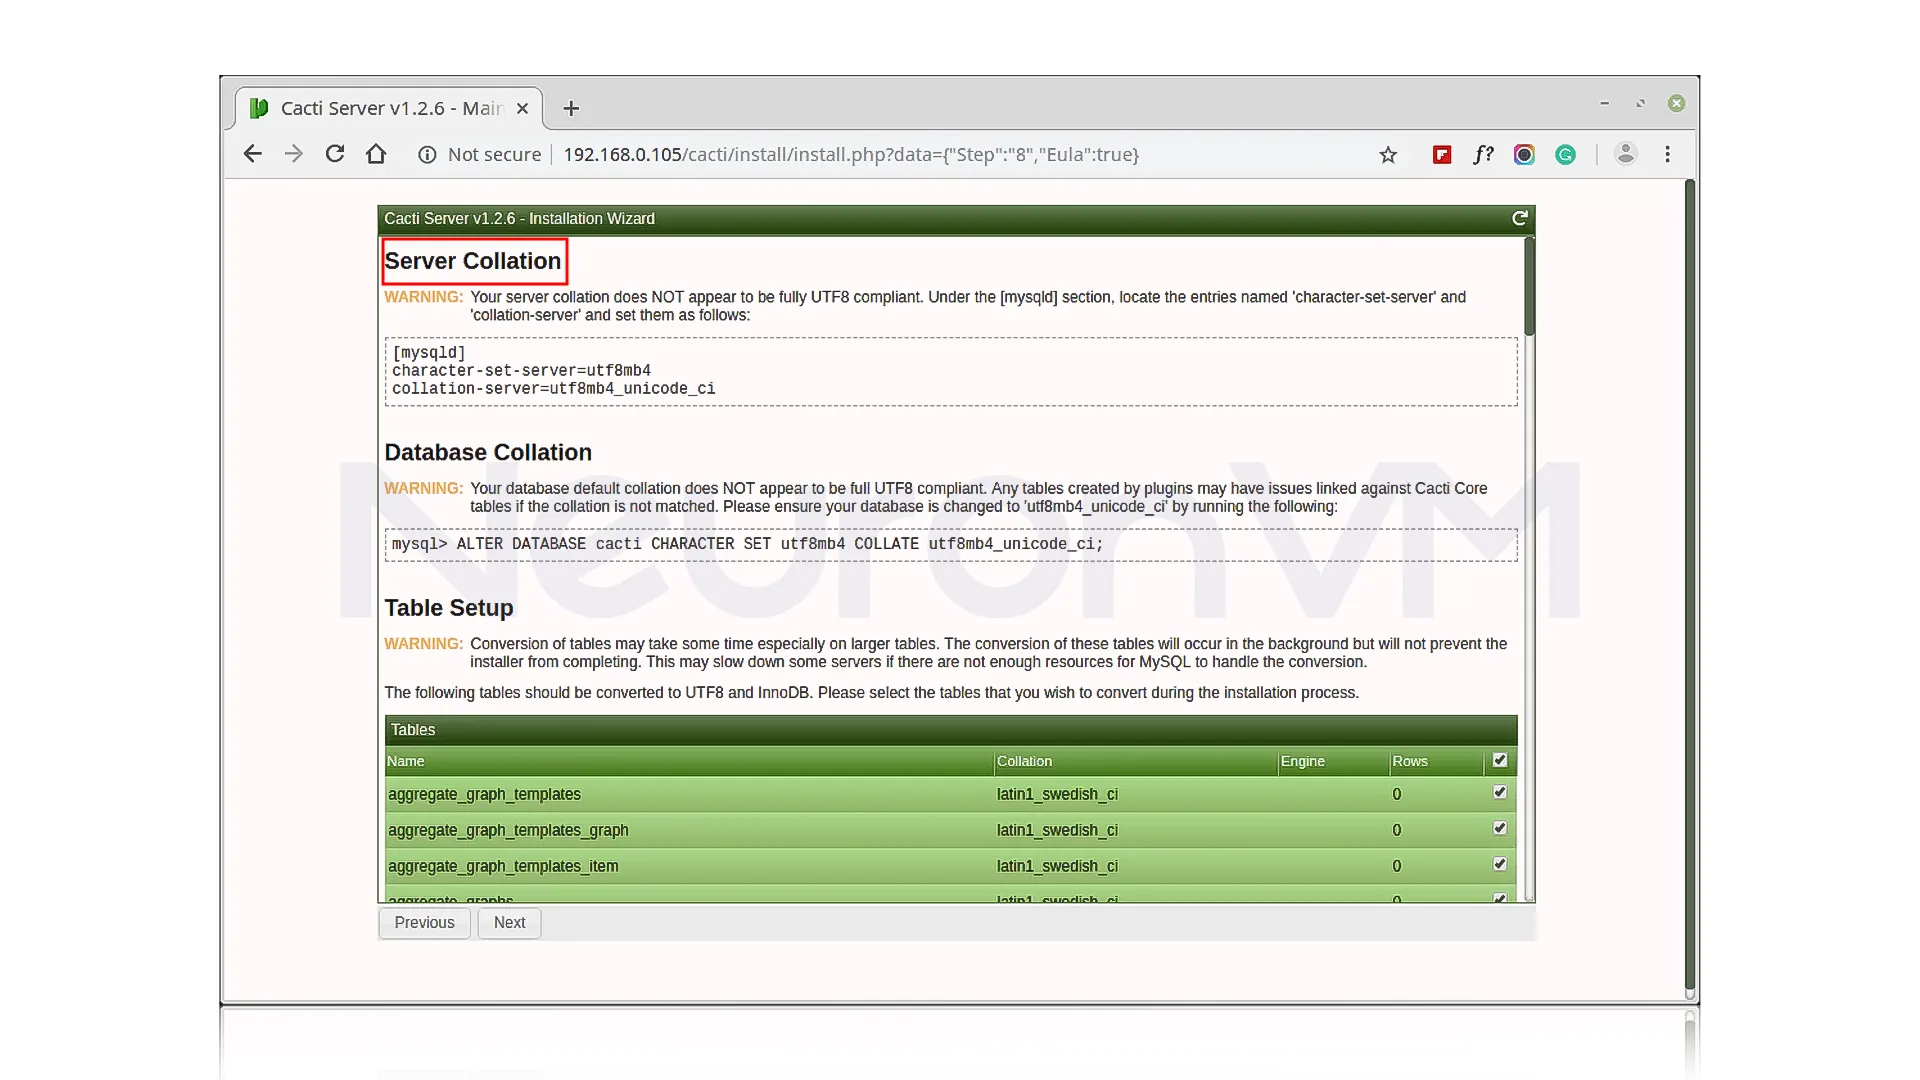The image size is (1920, 1080).
Task: Maximize the browser window
Action: (x=1640, y=103)
